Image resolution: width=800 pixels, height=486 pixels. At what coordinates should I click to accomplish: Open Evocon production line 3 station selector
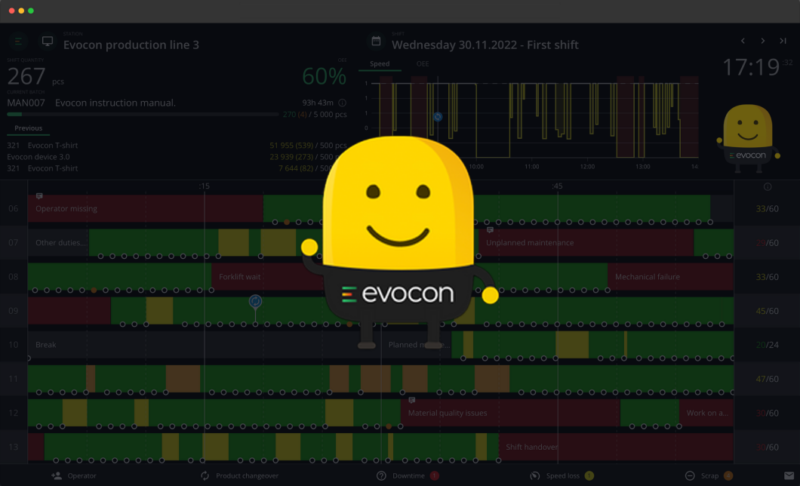[131, 45]
